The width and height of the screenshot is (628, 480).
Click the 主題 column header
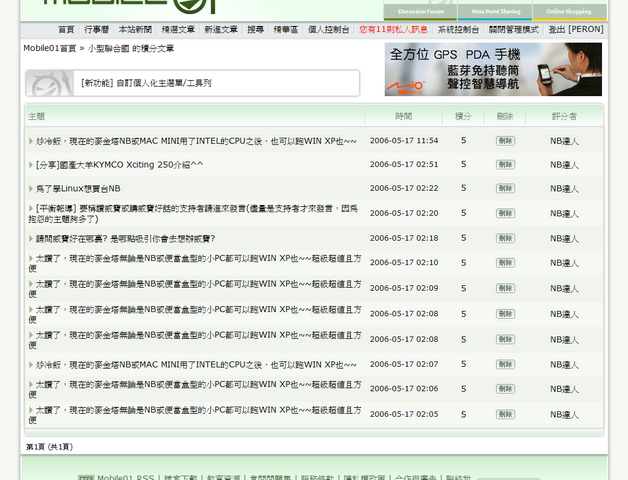(36, 116)
